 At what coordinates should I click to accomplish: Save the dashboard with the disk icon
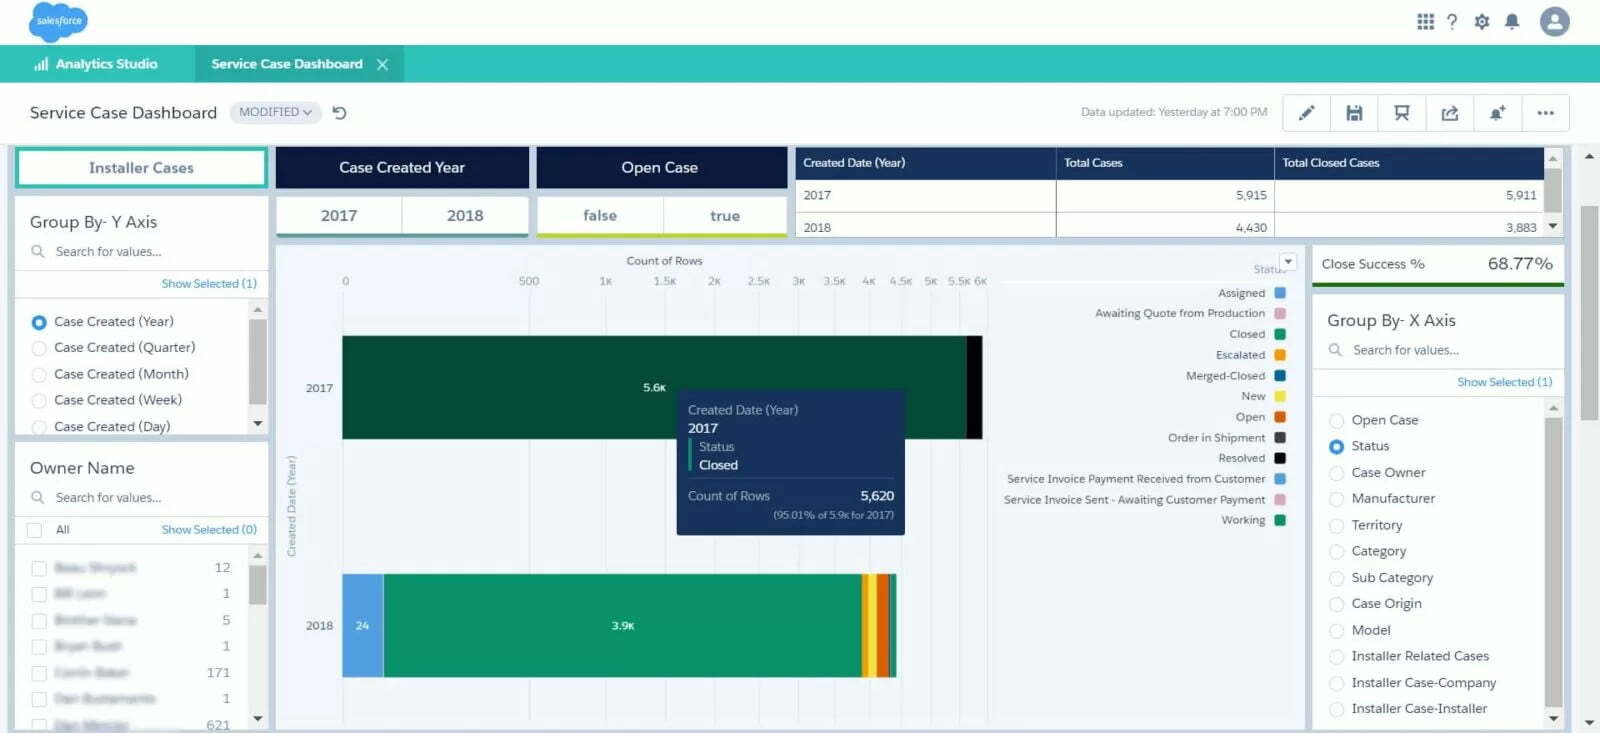[1354, 113]
